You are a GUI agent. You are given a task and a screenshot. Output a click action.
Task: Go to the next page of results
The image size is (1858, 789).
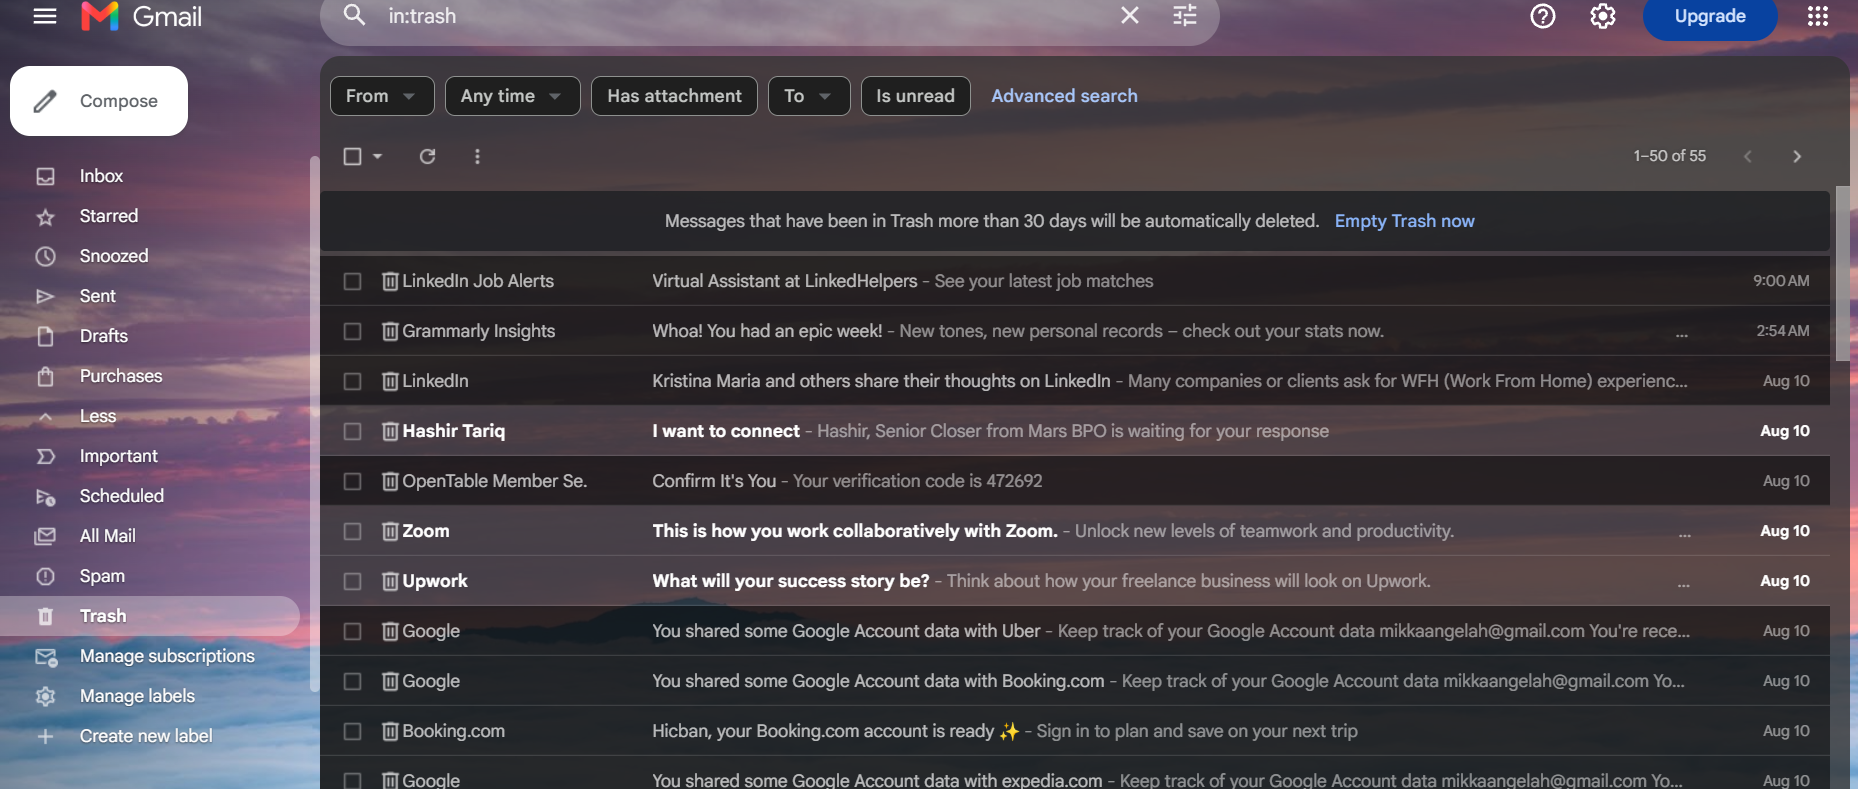[1797, 156]
